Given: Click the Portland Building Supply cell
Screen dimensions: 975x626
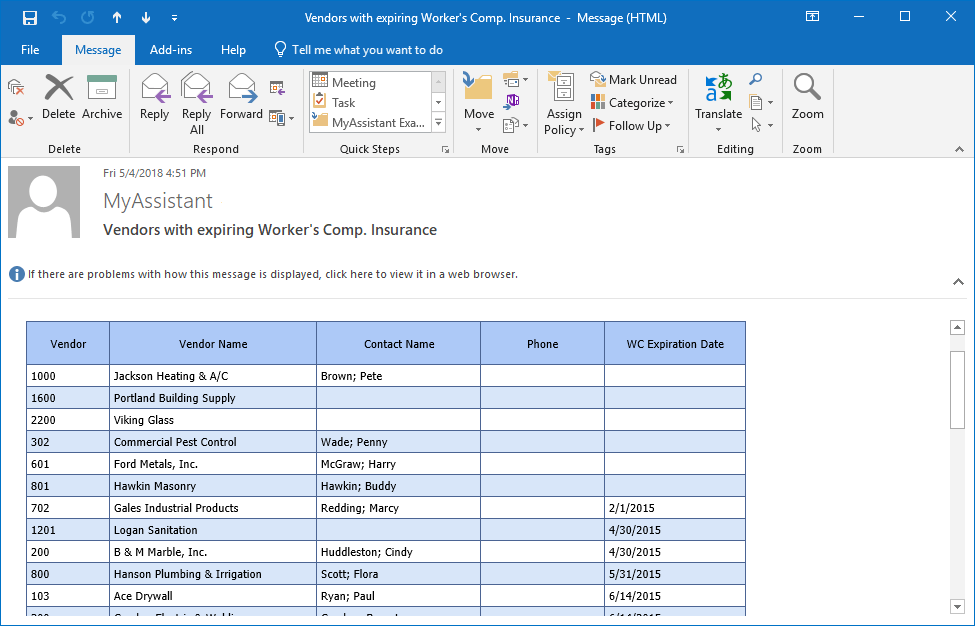Looking at the screenshot, I should point(213,398).
